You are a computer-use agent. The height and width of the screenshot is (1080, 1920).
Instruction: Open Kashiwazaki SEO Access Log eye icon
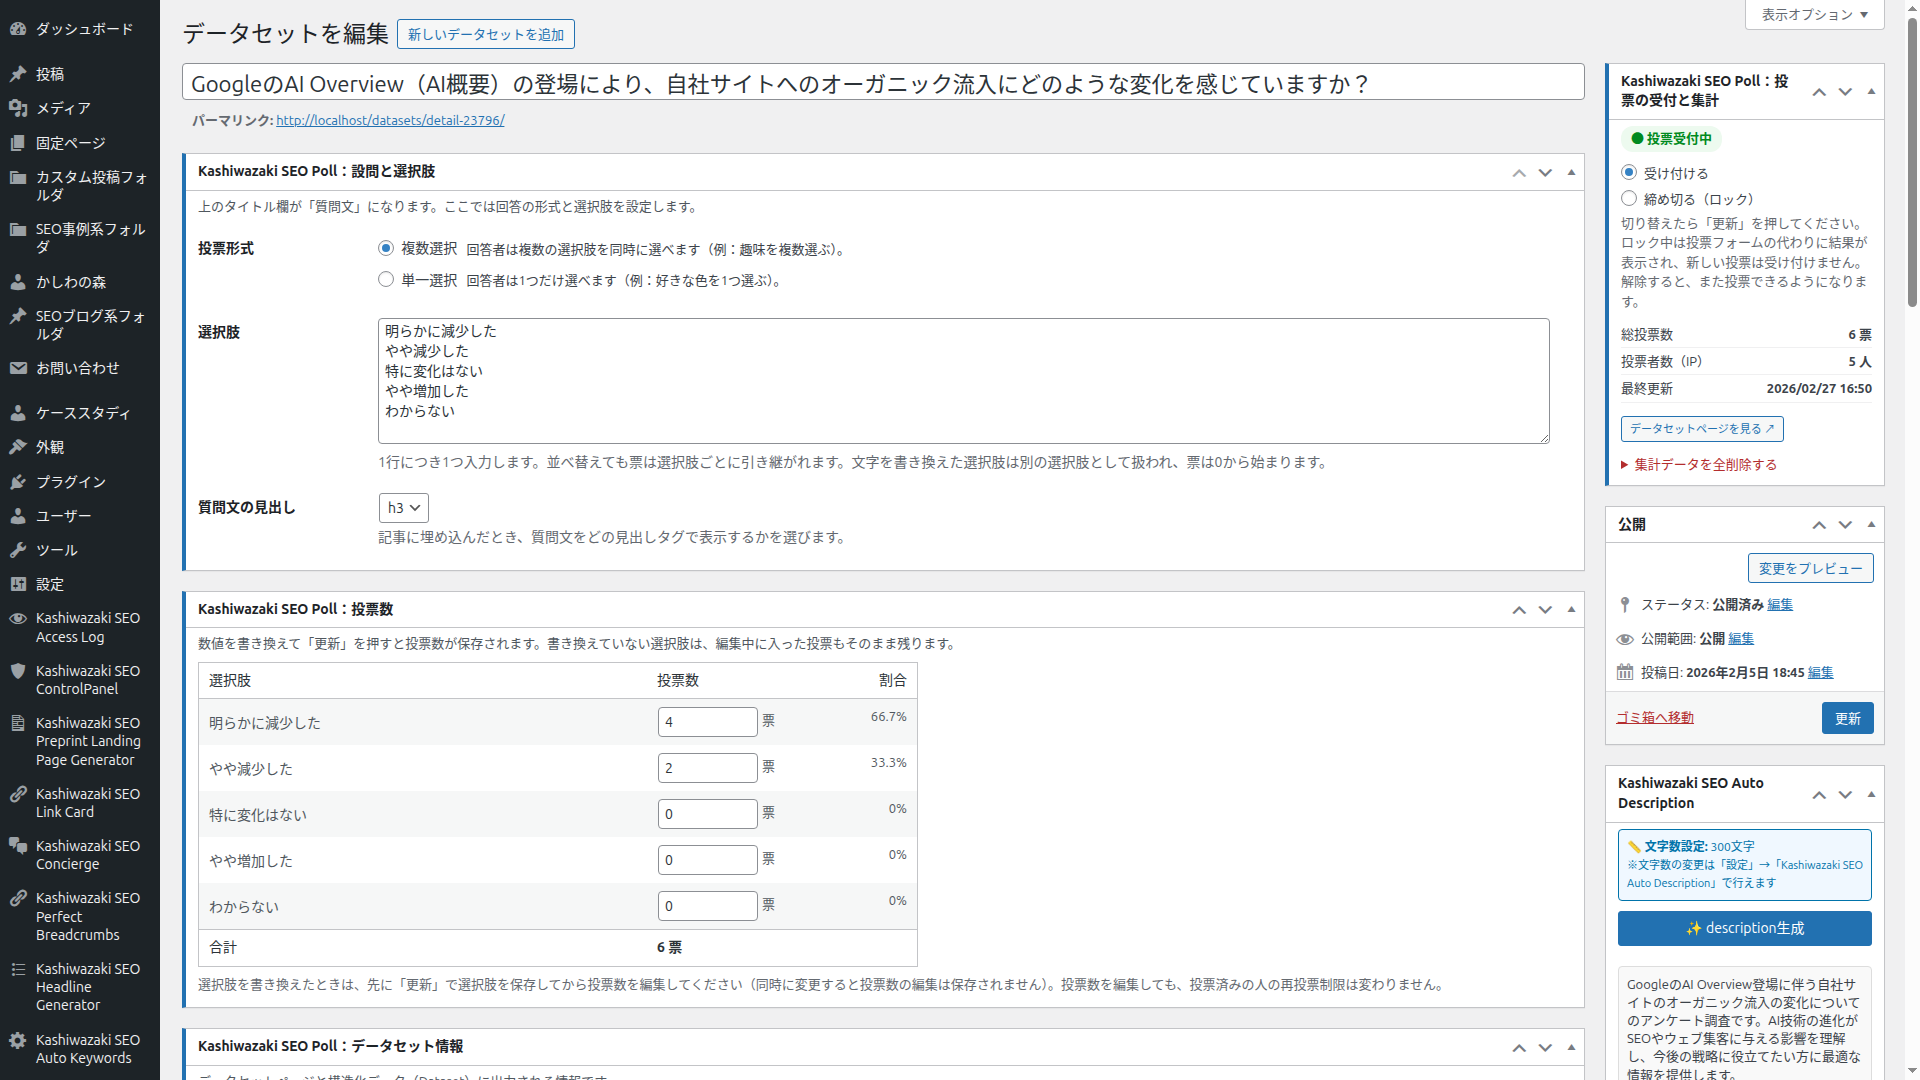(18, 618)
